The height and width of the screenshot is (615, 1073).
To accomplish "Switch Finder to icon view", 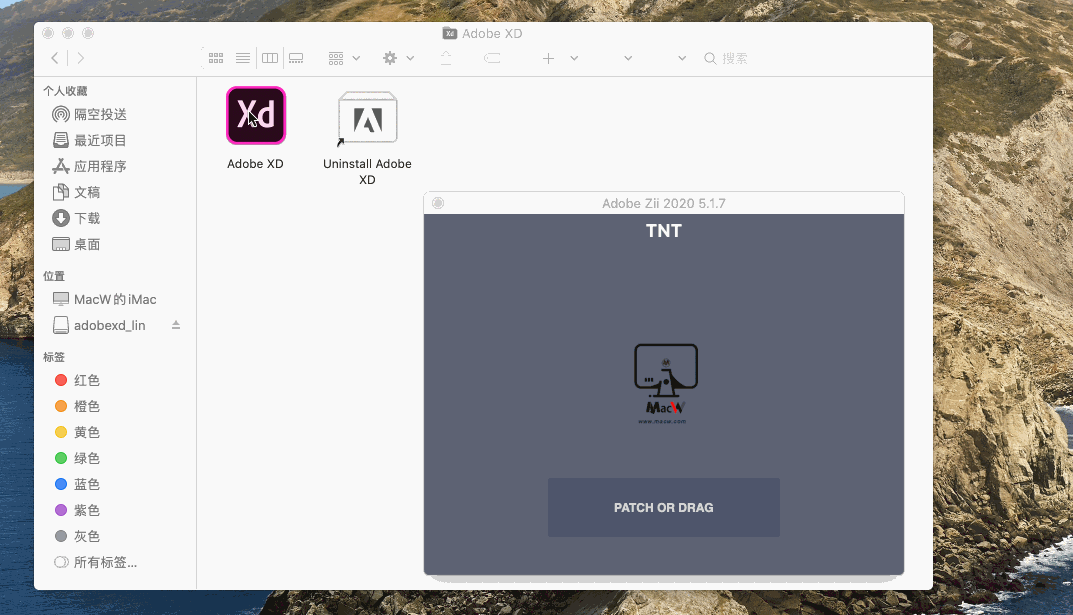I will [216, 58].
